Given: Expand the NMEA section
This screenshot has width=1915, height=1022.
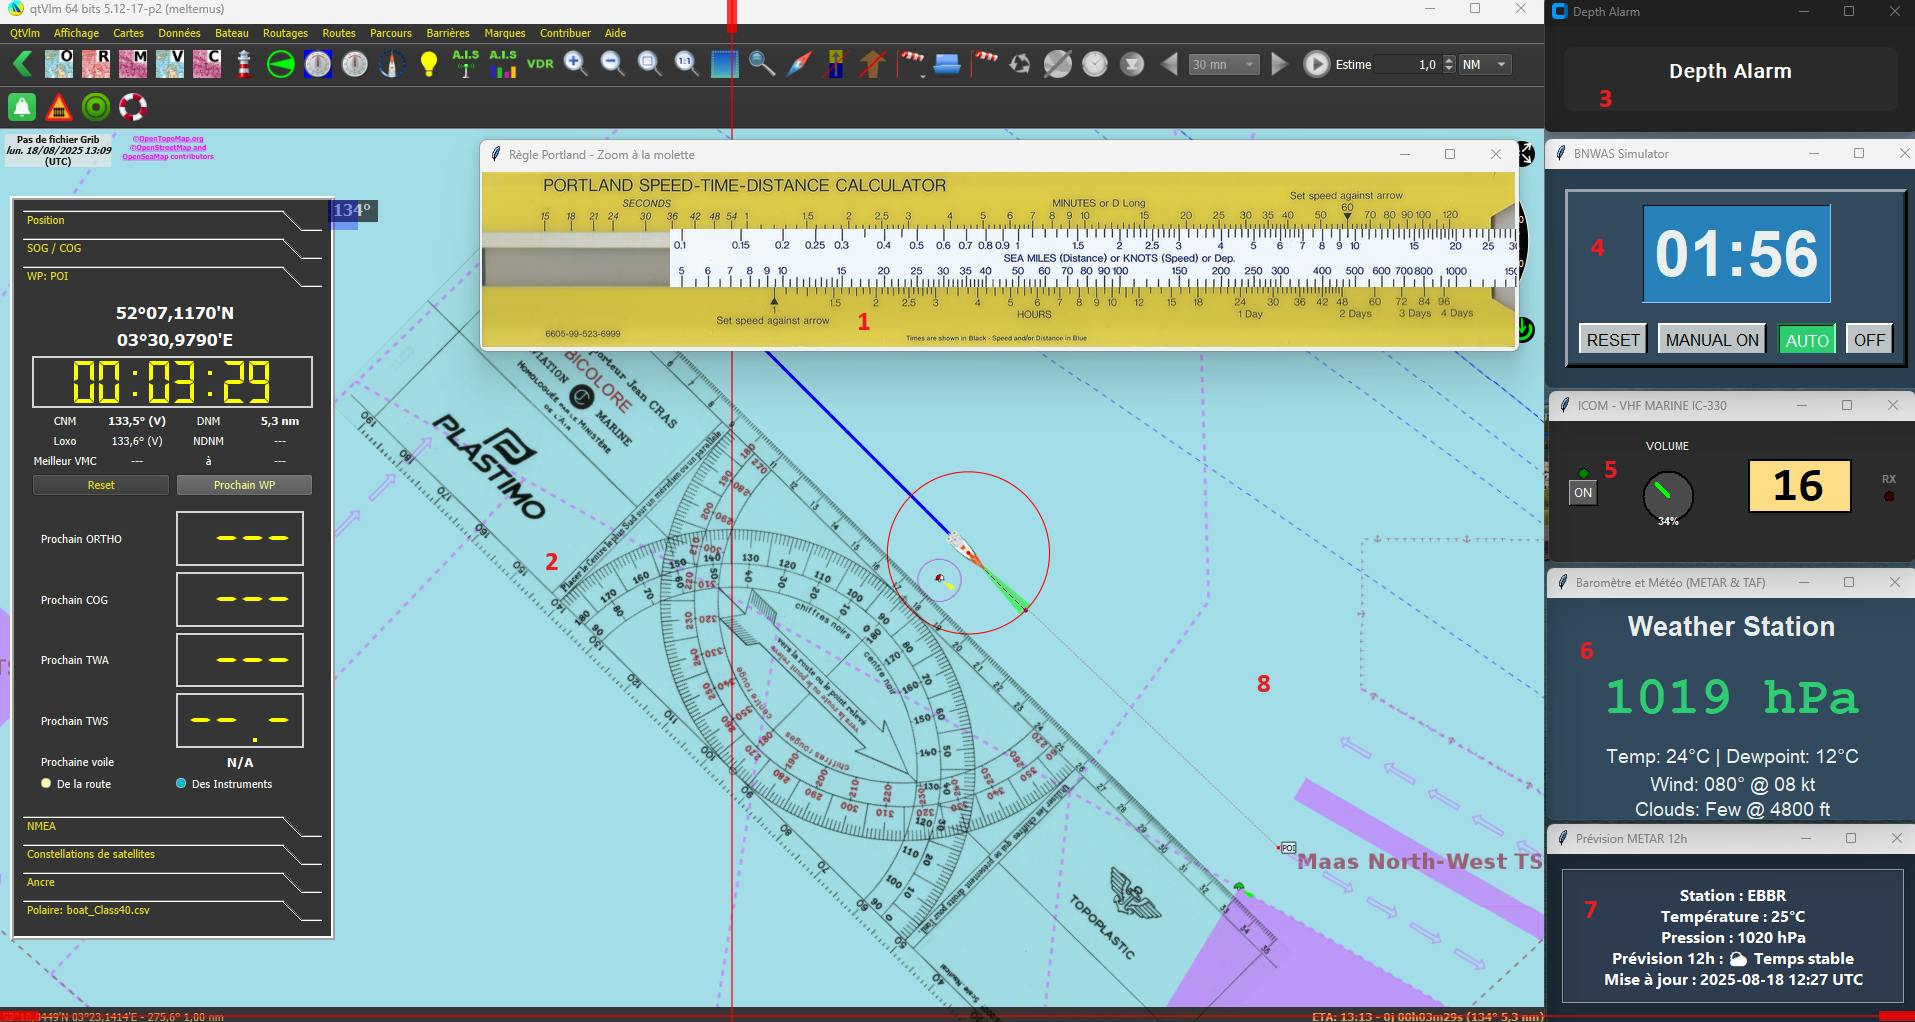Looking at the screenshot, I should tap(172, 826).
